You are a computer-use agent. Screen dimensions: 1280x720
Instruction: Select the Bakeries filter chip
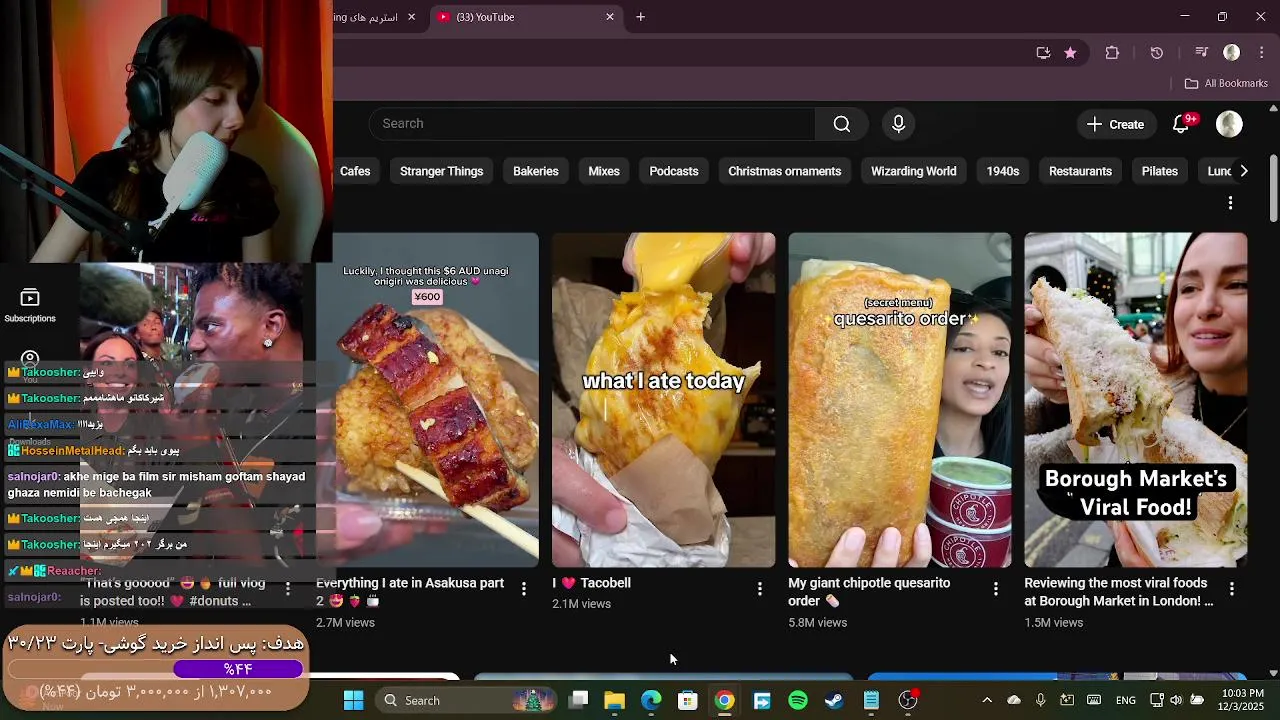535,171
